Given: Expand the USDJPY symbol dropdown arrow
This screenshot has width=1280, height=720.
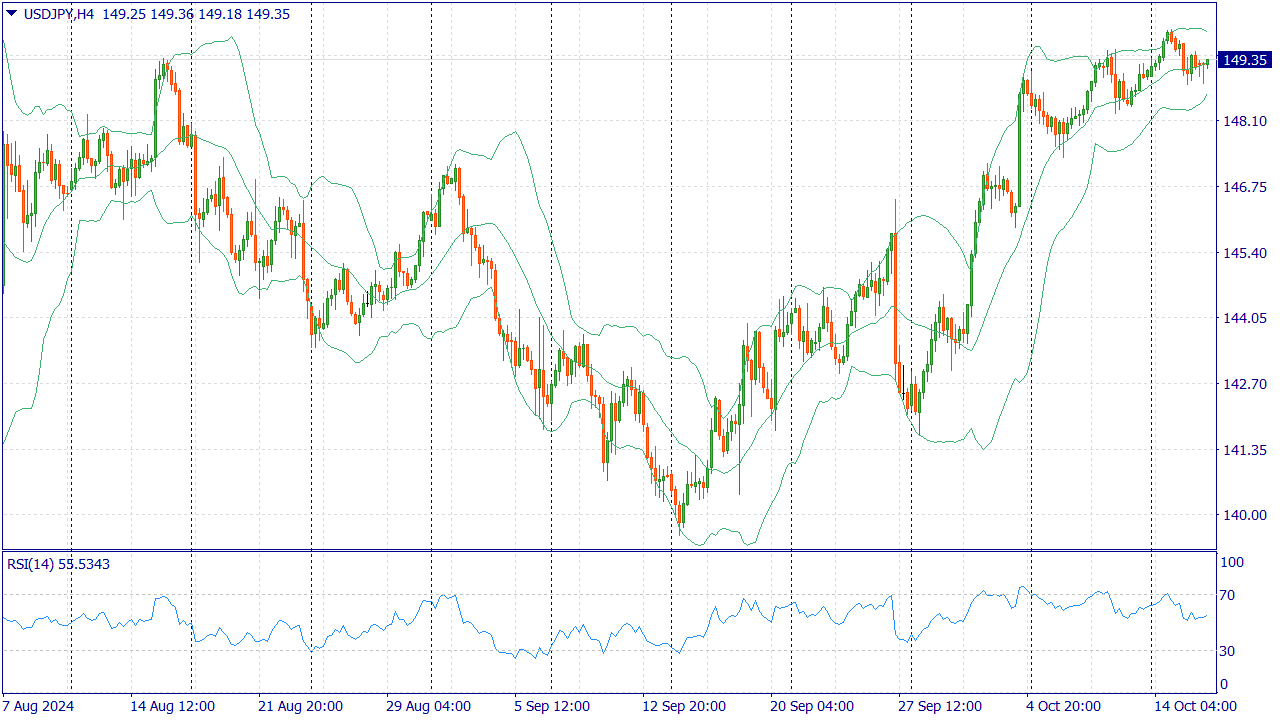Looking at the screenshot, I should pyautogui.click(x=10, y=15).
